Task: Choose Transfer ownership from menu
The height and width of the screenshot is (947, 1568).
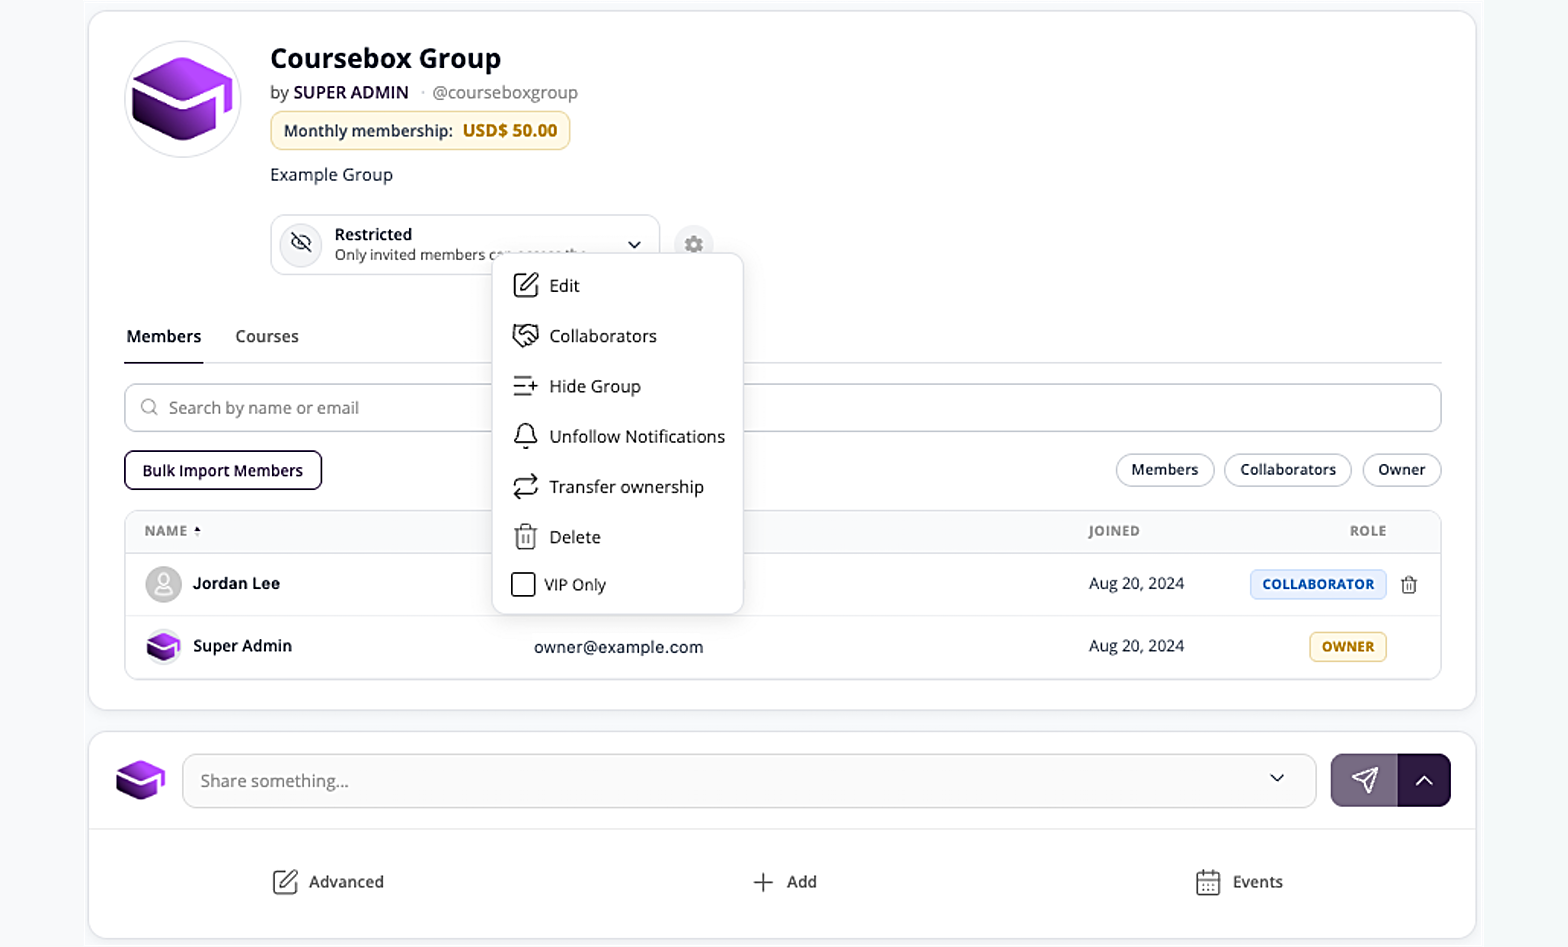Action: pyautogui.click(x=618, y=487)
